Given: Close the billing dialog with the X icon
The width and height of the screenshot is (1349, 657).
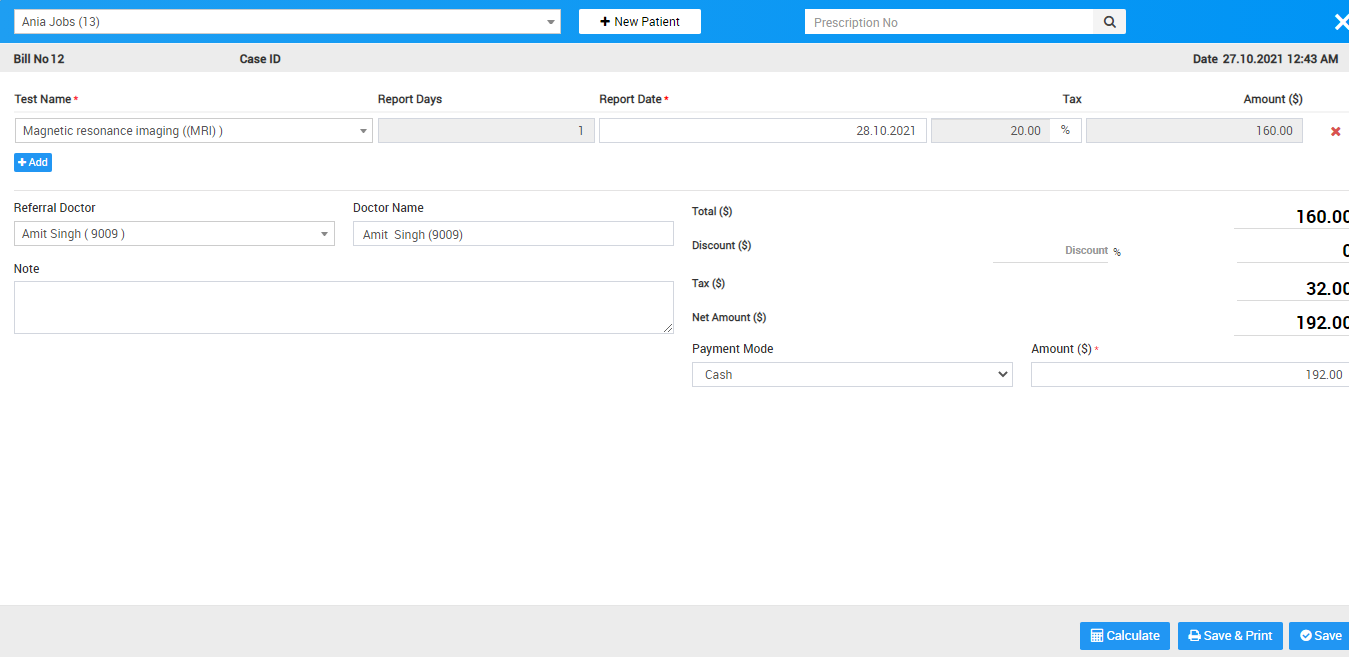Looking at the screenshot, I should click(1340, 22).
